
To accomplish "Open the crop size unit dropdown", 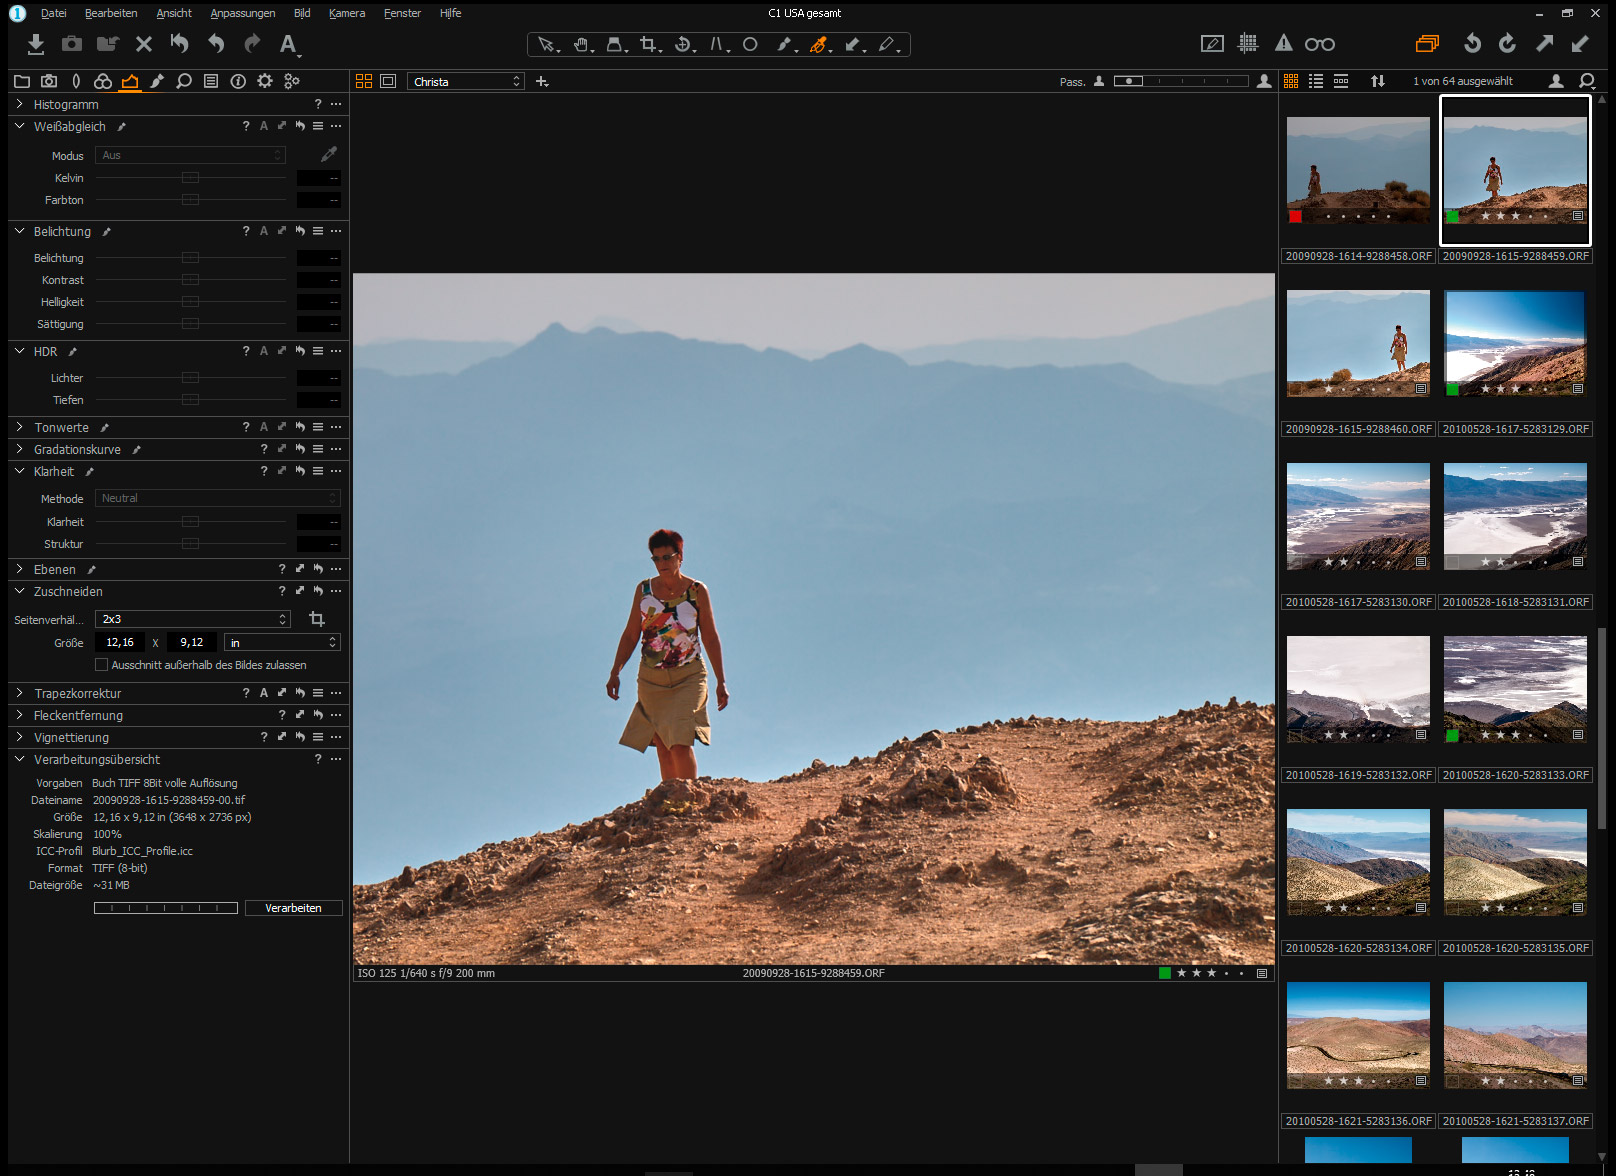I will pyautogui.click(x=282, y=642).
